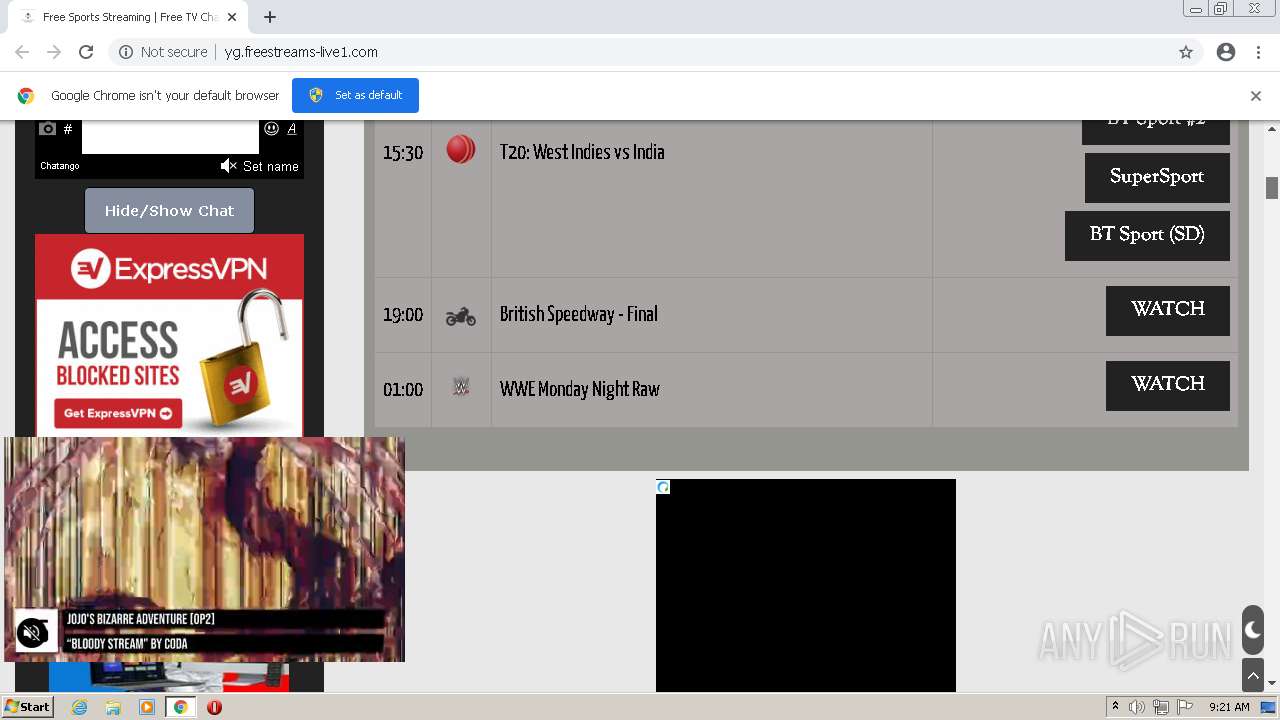Screen dimensions: 1280x720
Task: Click the hashtag icon in chat
Action: [68, 129]
